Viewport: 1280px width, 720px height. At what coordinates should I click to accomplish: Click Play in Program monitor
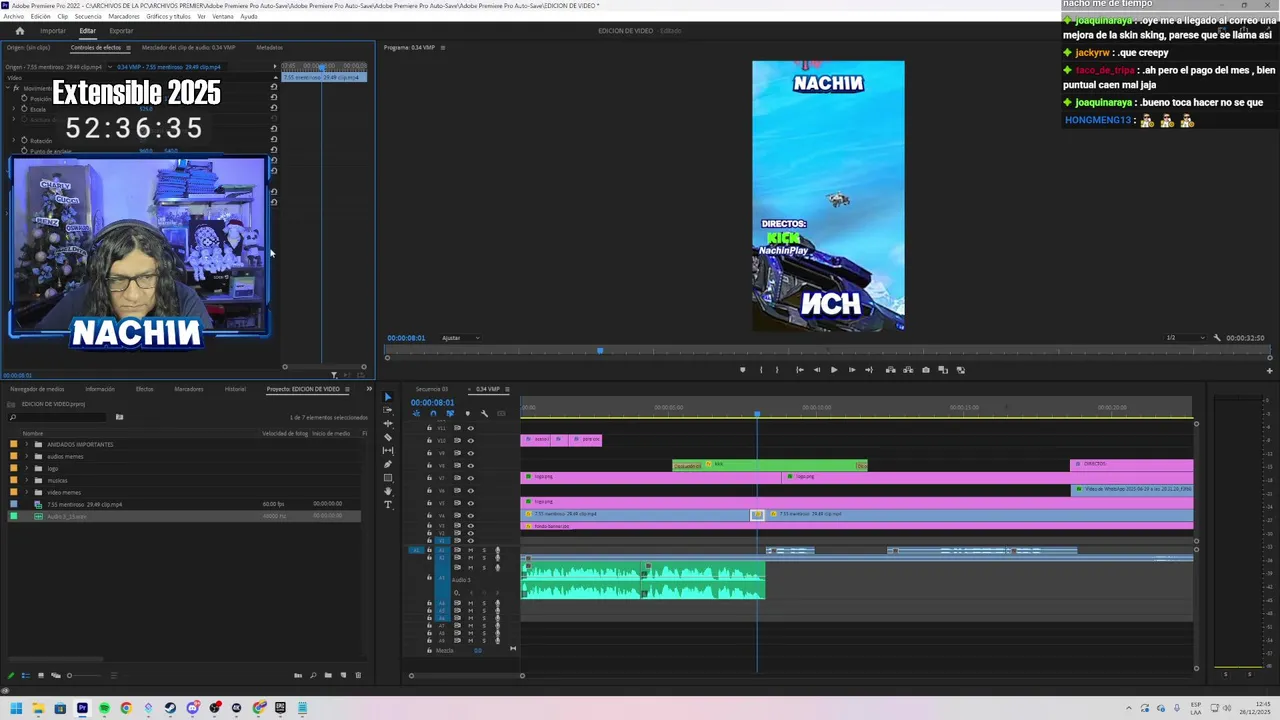click(x=834, y=370)
